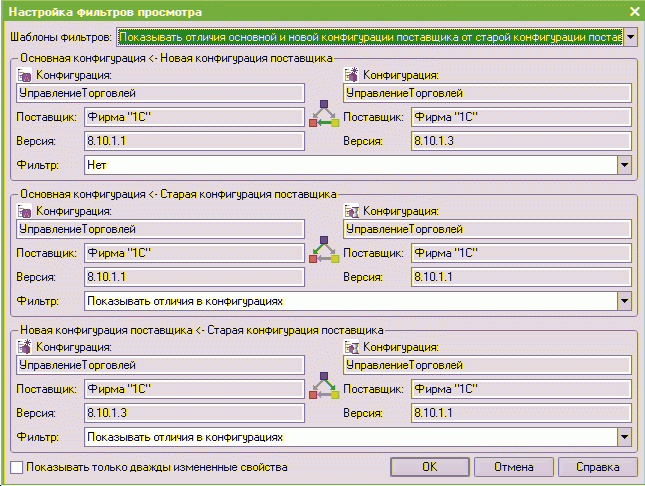Click right supplier field in third group
Image resolution: width=645 pixels, height=486 pixels.
521,389
